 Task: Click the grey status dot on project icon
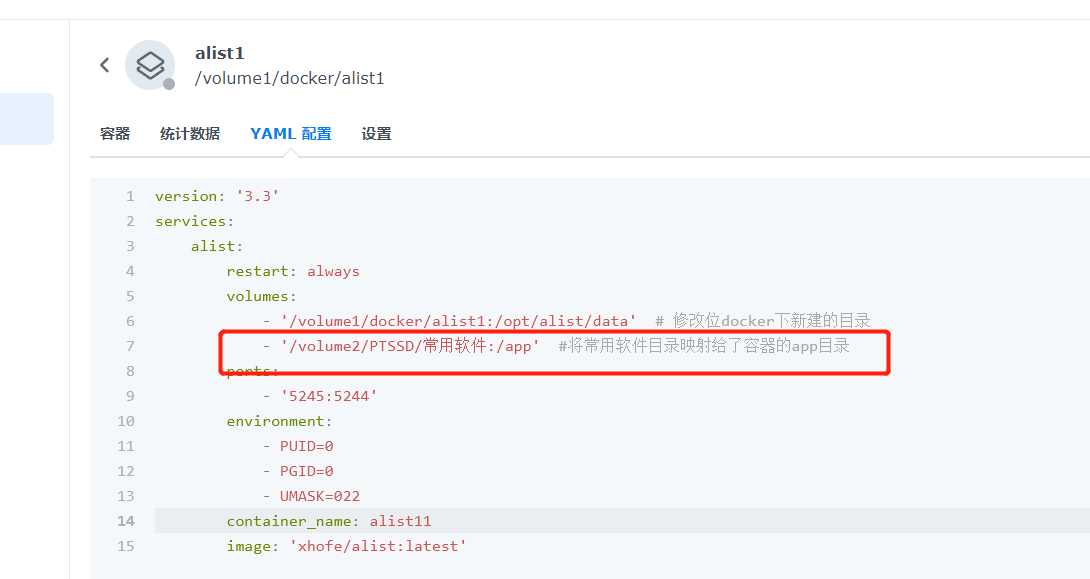pos(169,84)
